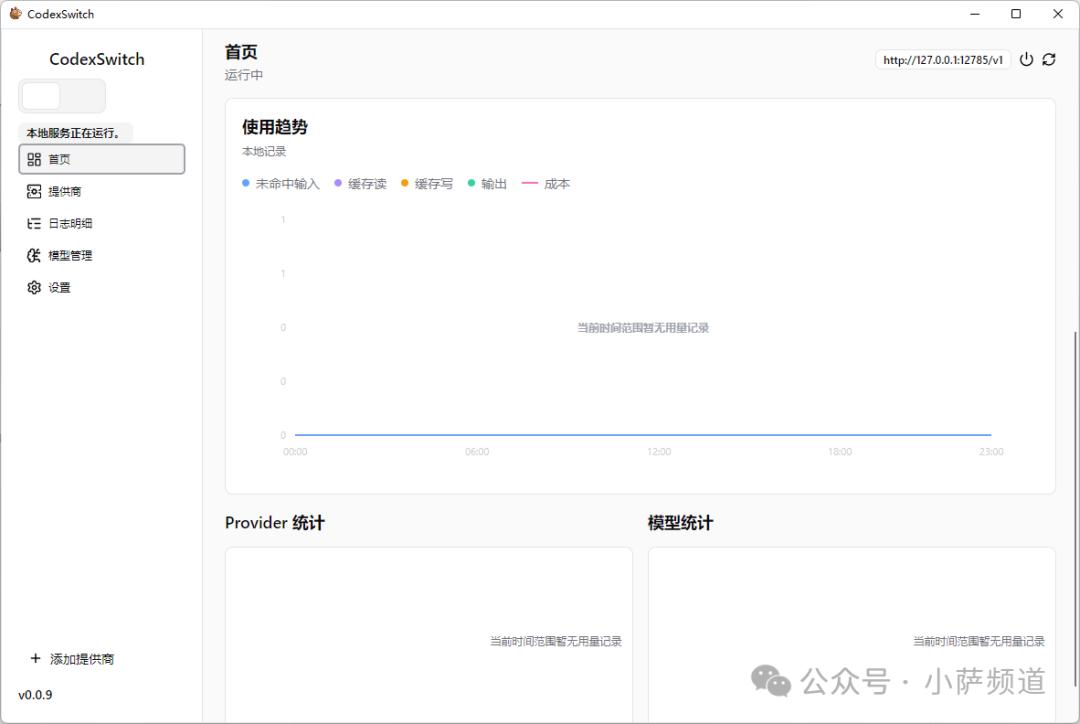Open the 首页 page
The width and height of the screenshot is (1080, 724).
102,159
